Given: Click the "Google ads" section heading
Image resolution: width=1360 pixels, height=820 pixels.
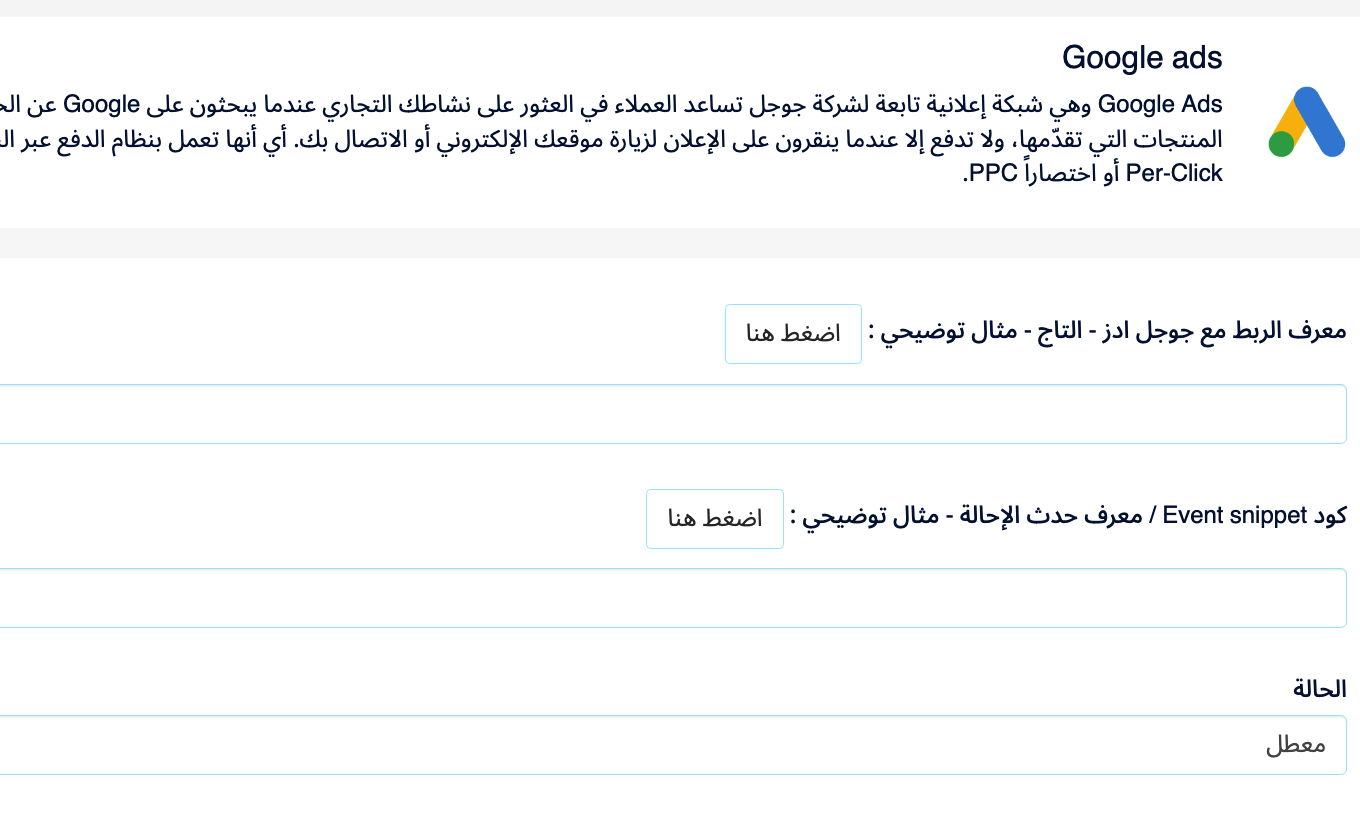Looking at the screenshot, I should click(x=1142, y=58).
